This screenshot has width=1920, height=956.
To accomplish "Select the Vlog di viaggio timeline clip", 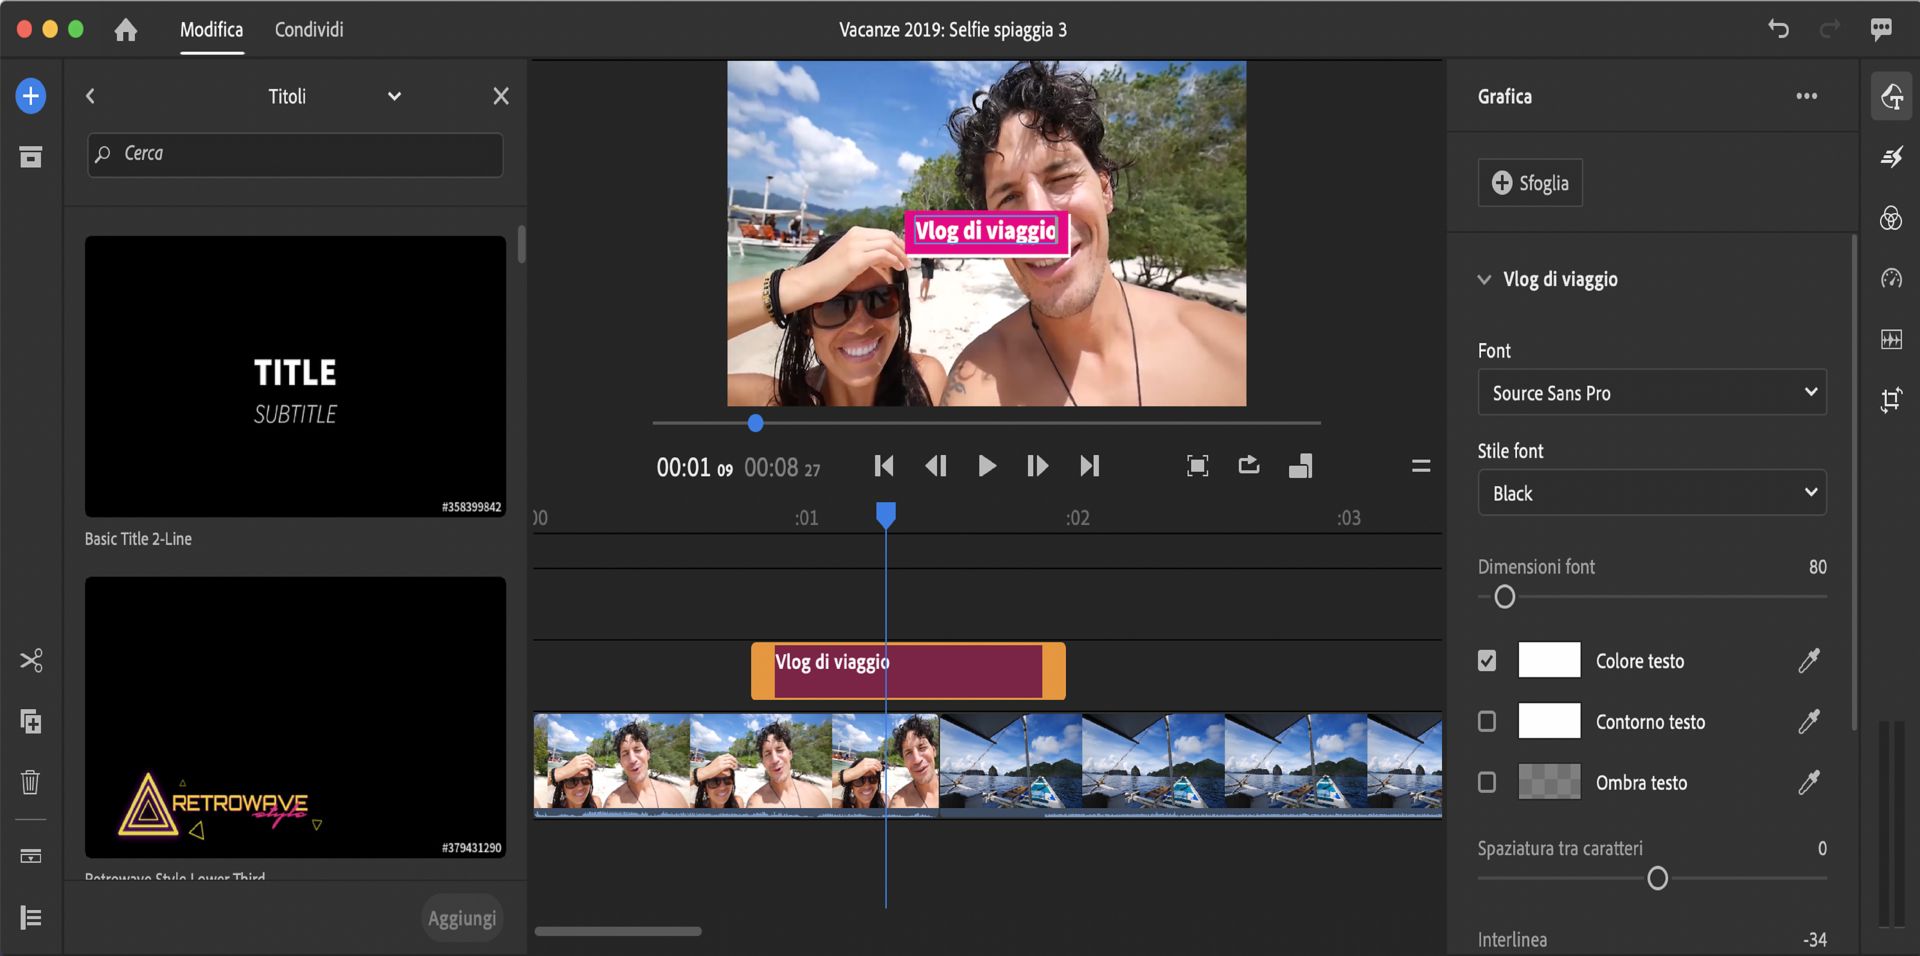I will (908, 670).
